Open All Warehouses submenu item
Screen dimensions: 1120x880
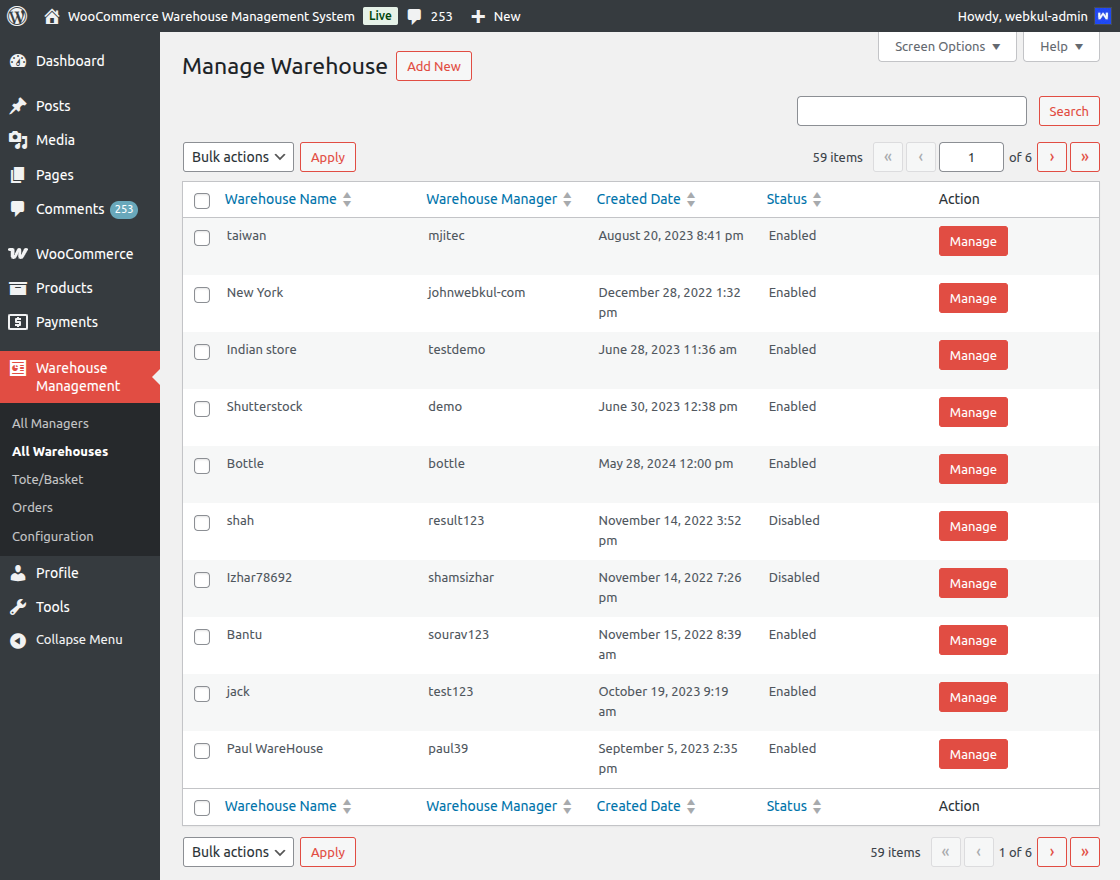[x=60, y=451]
